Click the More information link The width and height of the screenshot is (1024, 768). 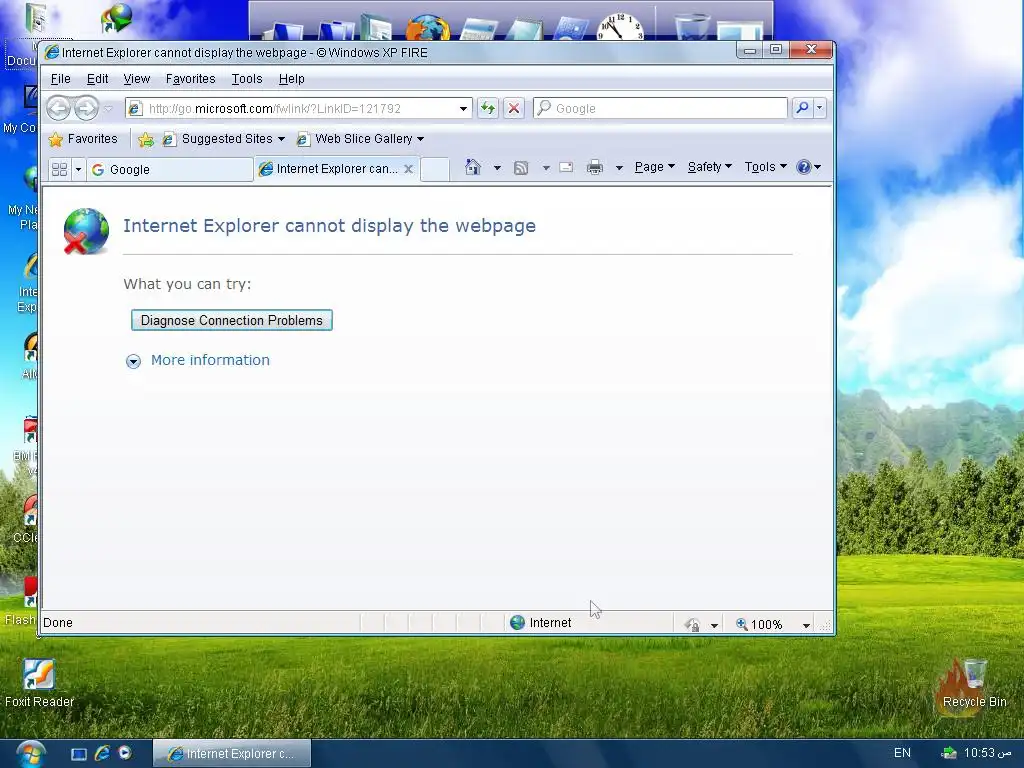point(210,360)
